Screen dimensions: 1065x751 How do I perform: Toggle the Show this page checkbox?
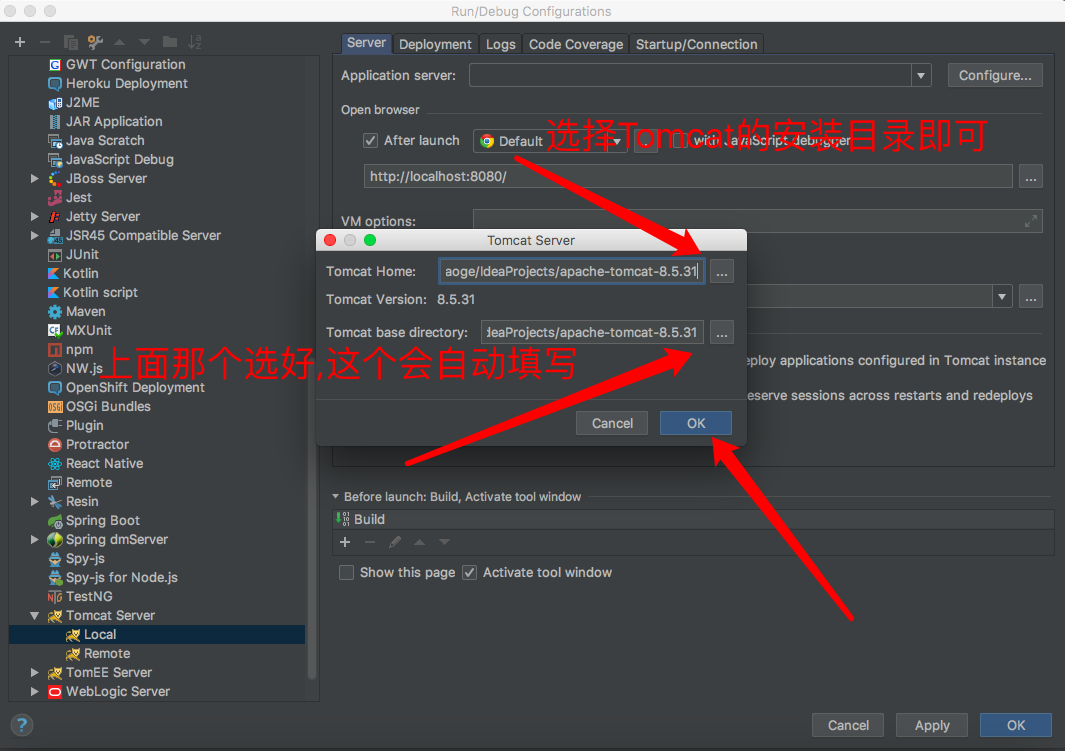point(346,572)
